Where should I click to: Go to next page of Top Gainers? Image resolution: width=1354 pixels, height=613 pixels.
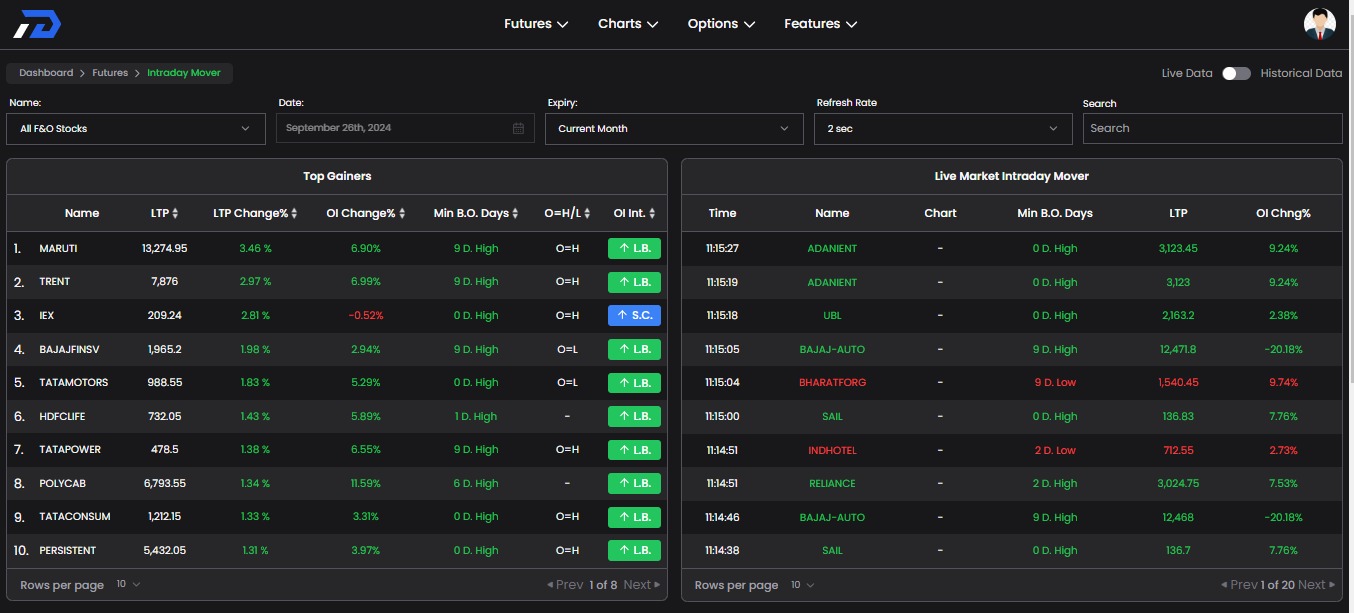(x=642, y=585)
